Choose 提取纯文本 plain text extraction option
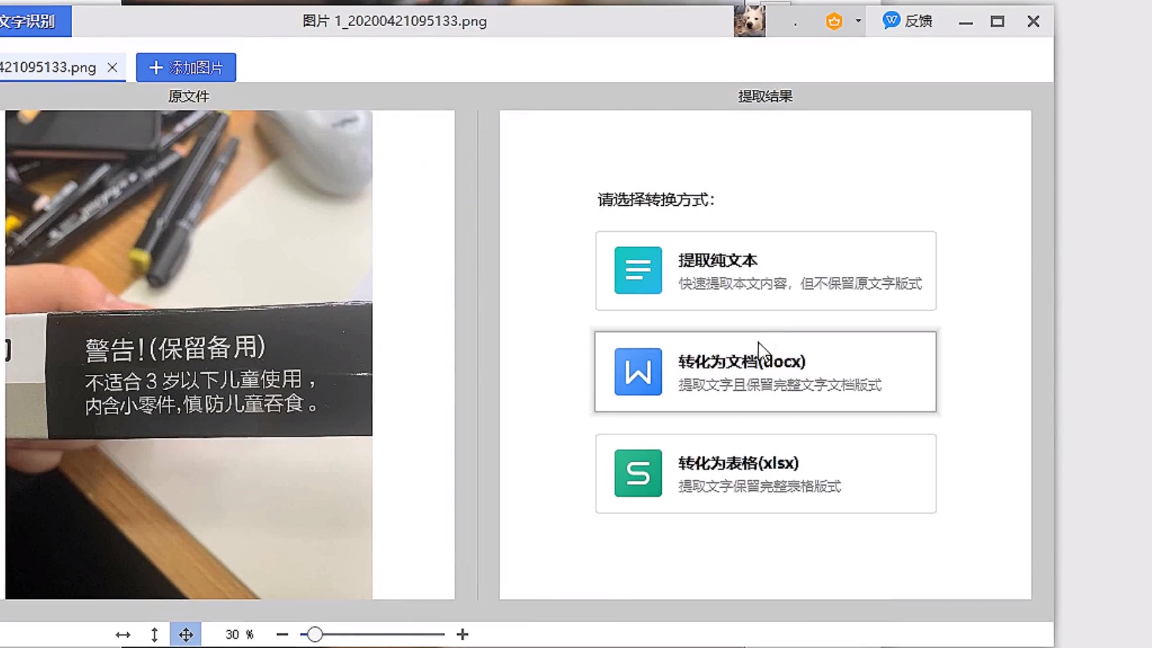 [765, 271]
